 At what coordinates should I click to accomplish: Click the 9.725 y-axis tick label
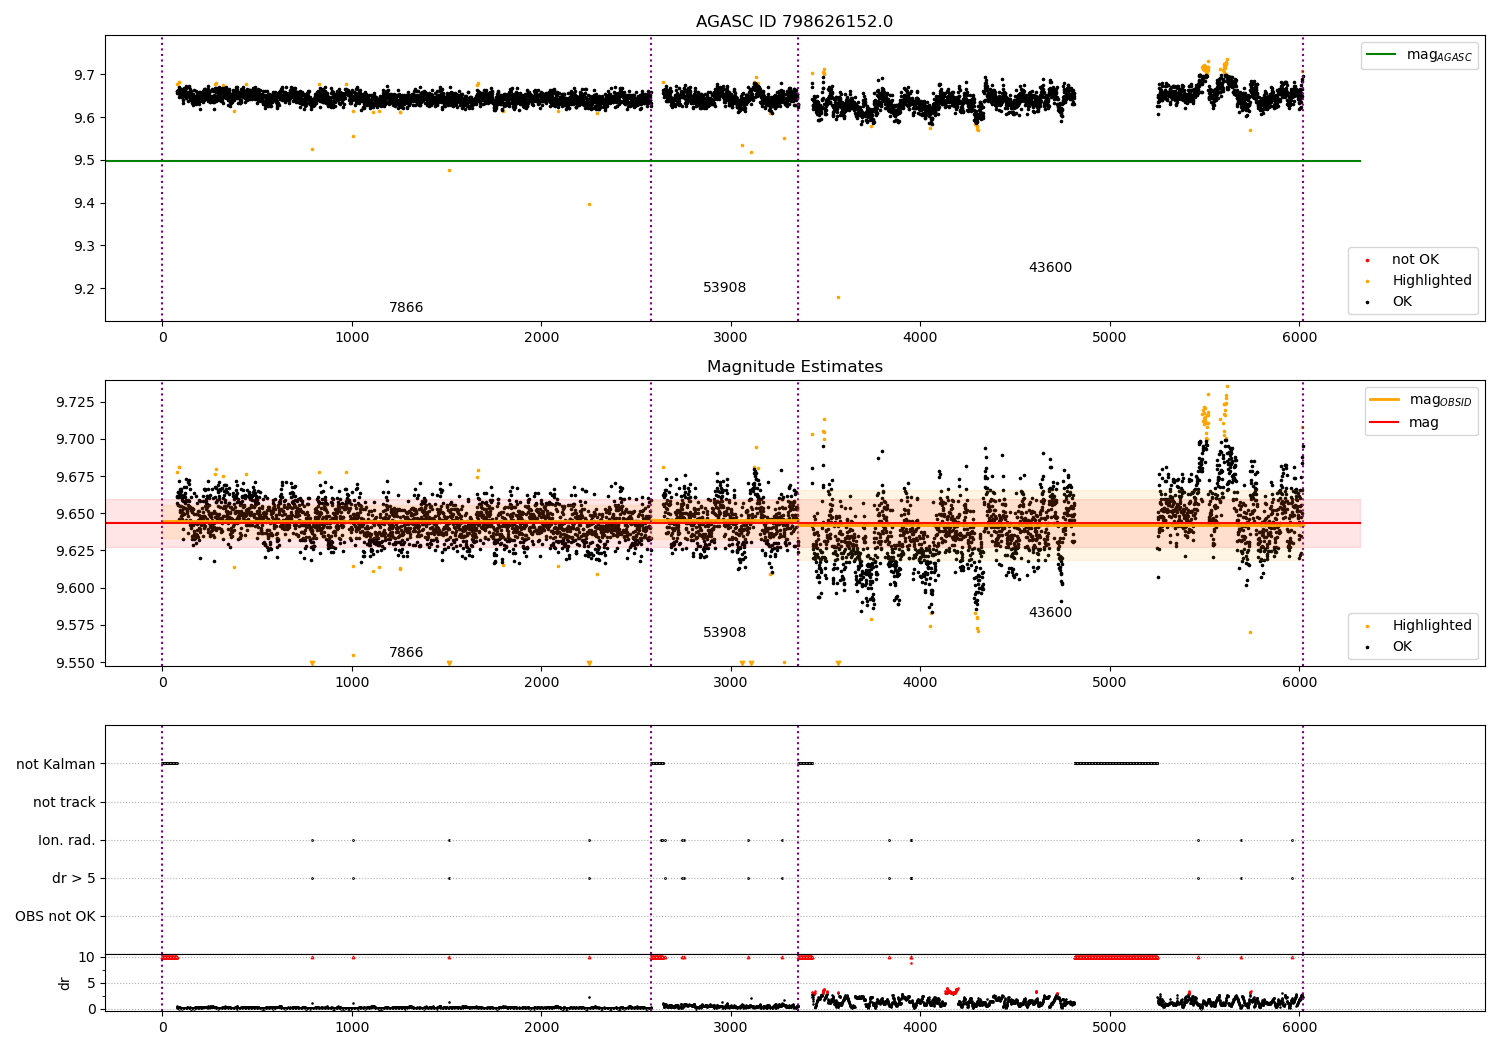pyautogui.click(x=77, y=402)
